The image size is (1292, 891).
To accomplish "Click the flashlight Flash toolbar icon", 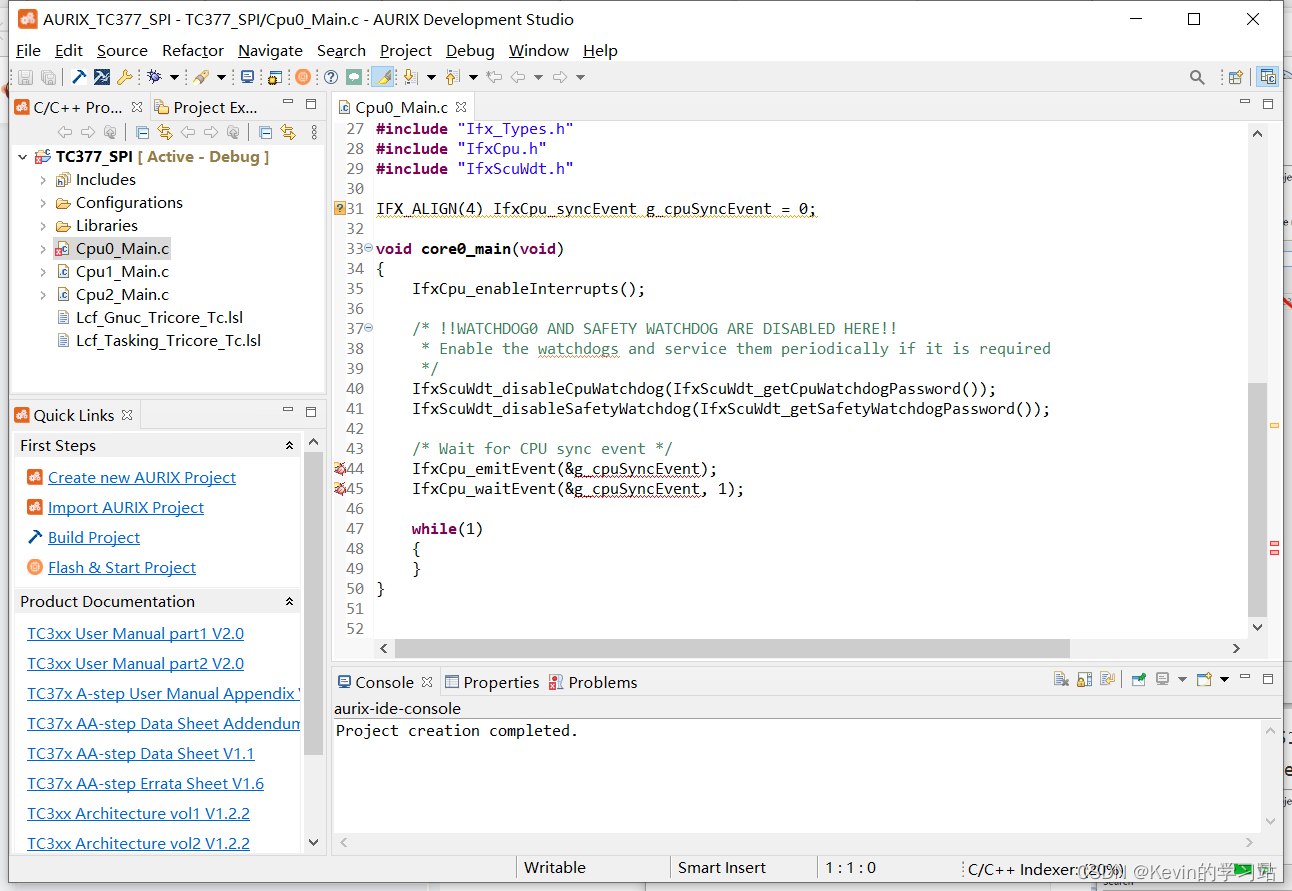I will point(202,77).
